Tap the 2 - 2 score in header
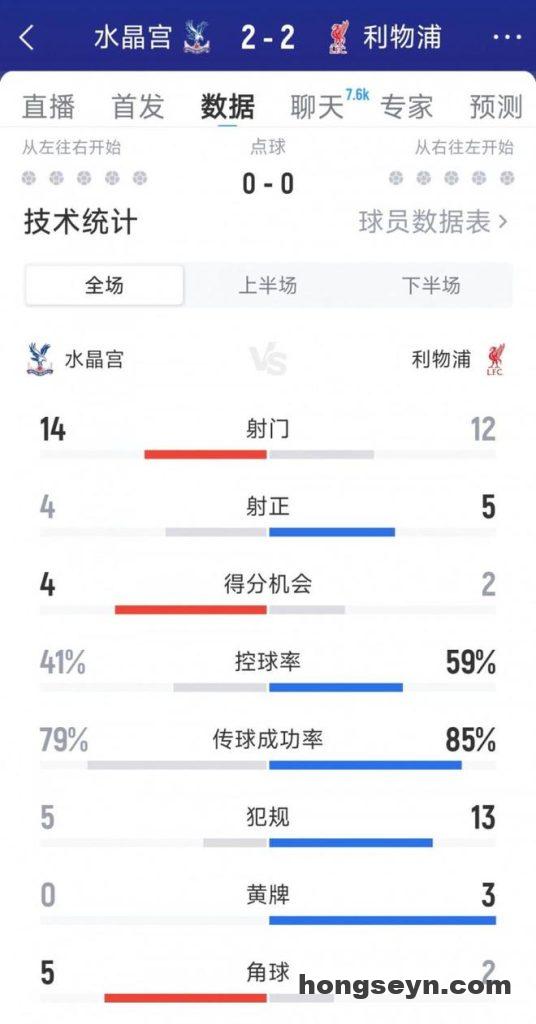The width and height of the screenshot is (536, 1024). pyautogui.click(x=268, y=38)
